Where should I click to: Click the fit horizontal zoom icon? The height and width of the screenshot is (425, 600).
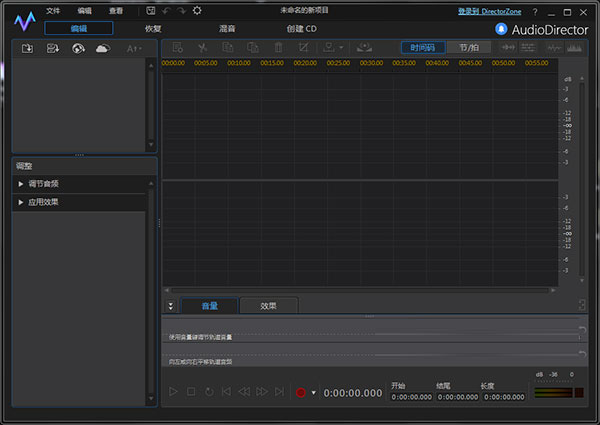(508, 48)
